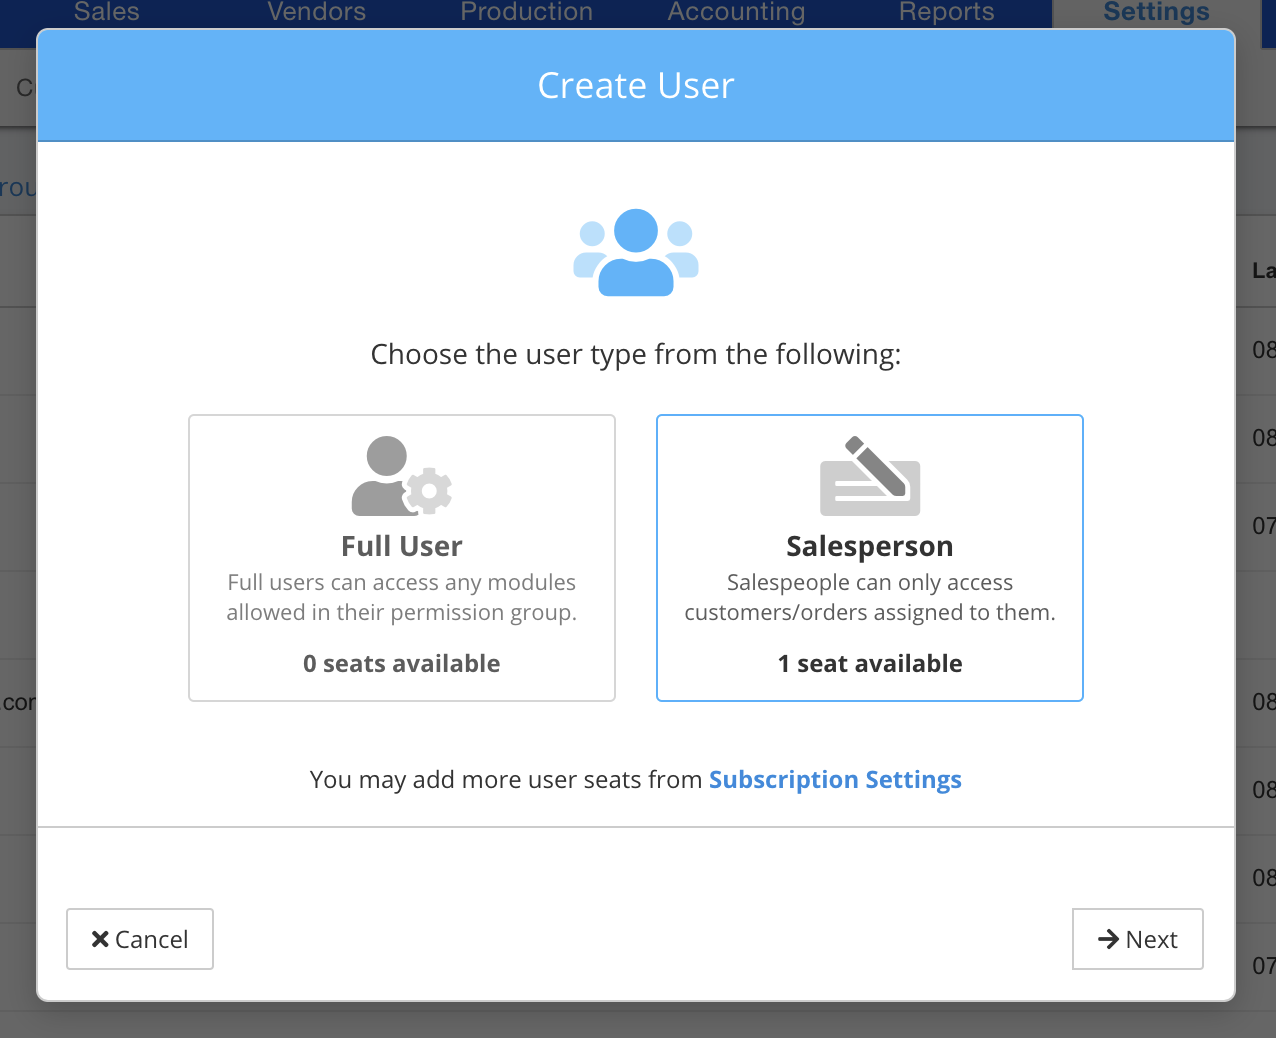Click the Salesperson pencil icon

870,476
